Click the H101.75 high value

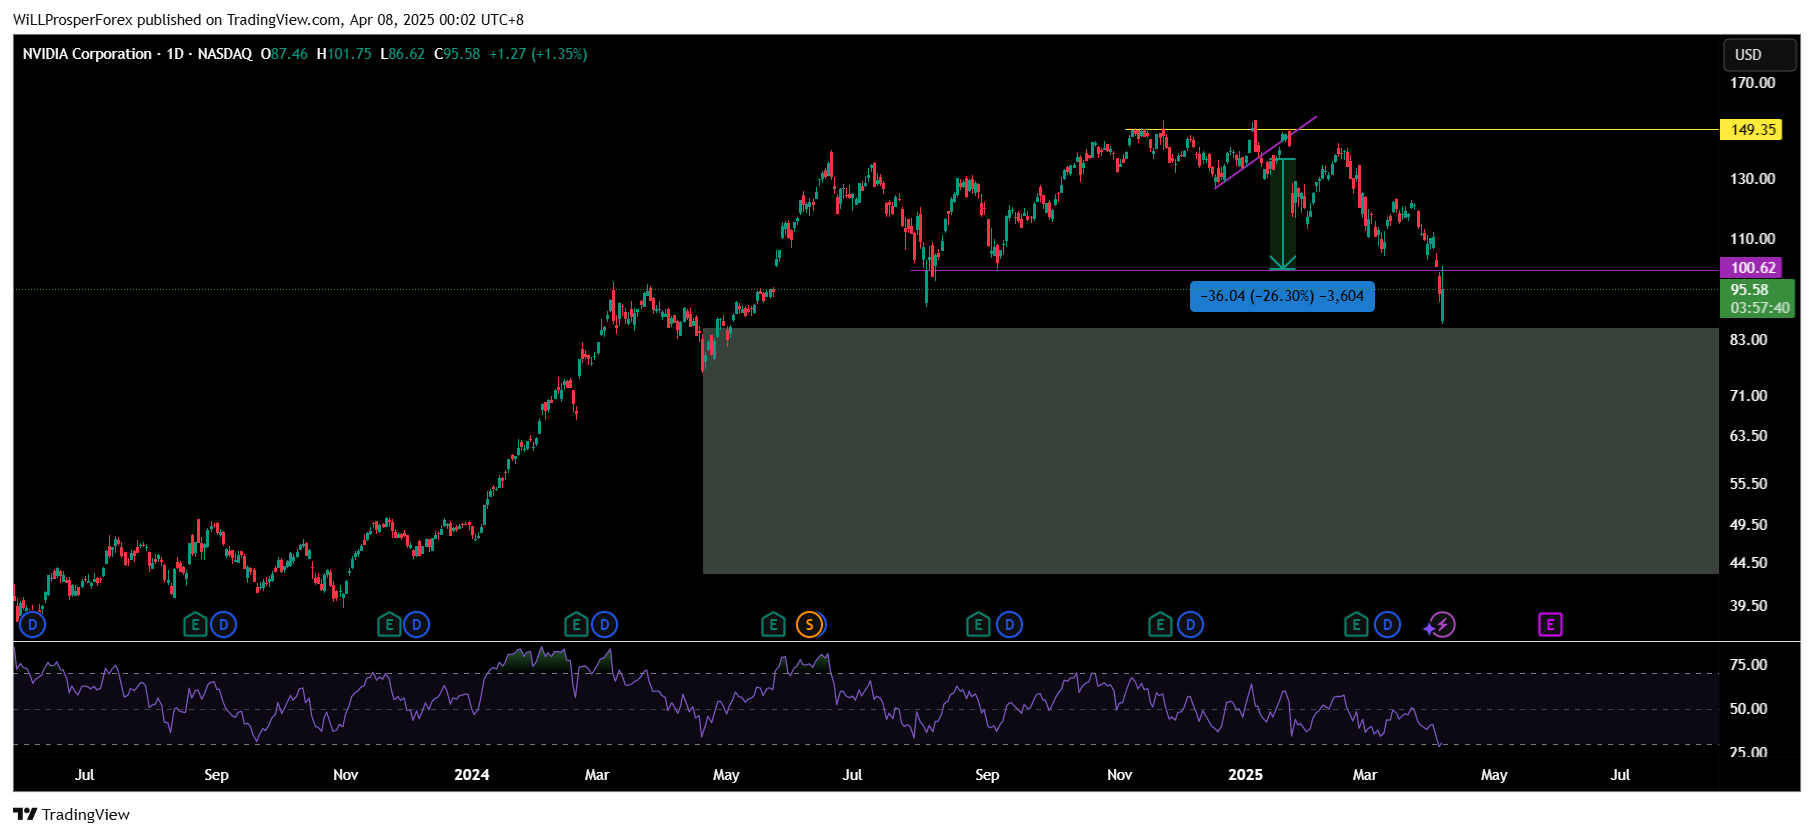344,54
